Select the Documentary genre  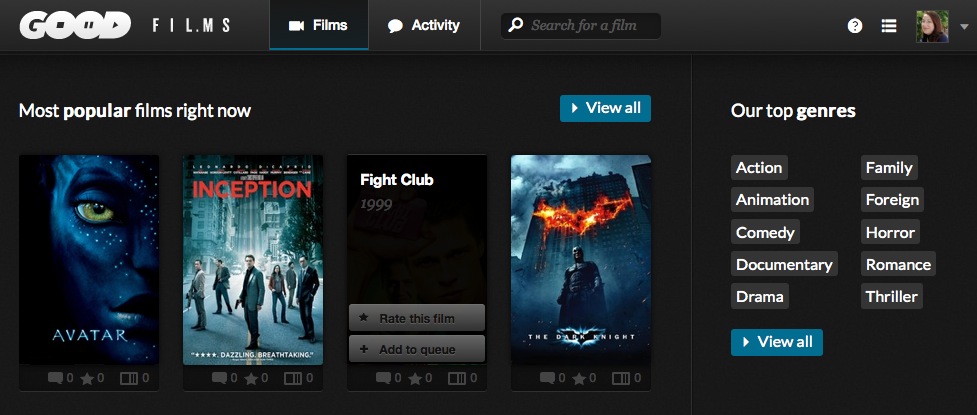point(784,264)
